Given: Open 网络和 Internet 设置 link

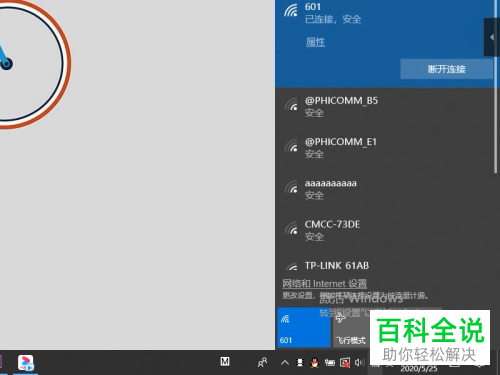Looking at the screenshot, I should (x=324, y=284).
